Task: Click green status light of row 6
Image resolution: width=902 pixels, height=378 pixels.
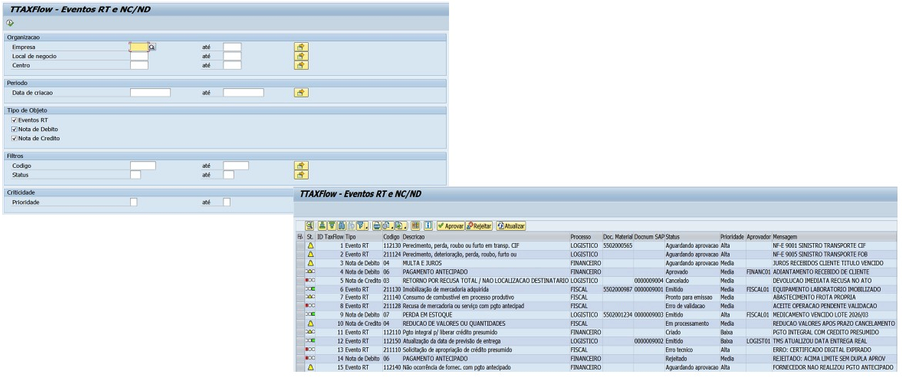Action: [x=310, y=289]
